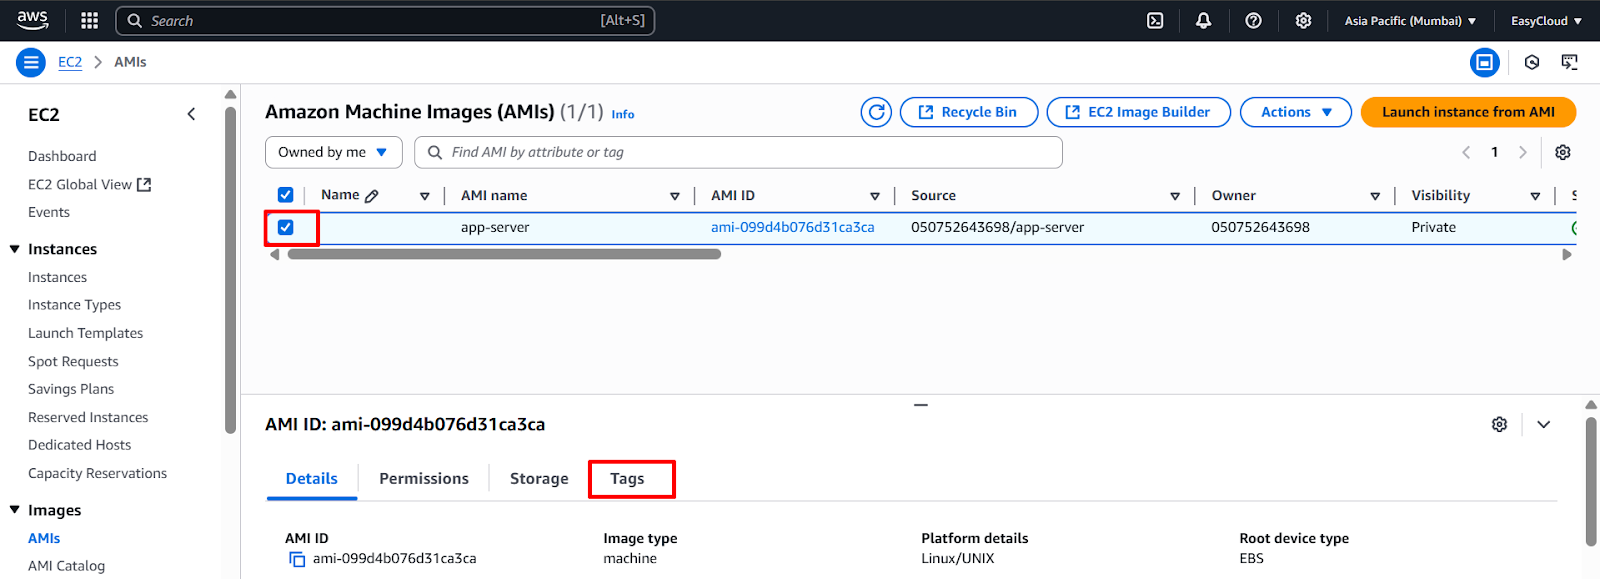Screen dimensions: 1600x579
Task: Open the help question mark icon
Action: click(x=1253, y=20)
